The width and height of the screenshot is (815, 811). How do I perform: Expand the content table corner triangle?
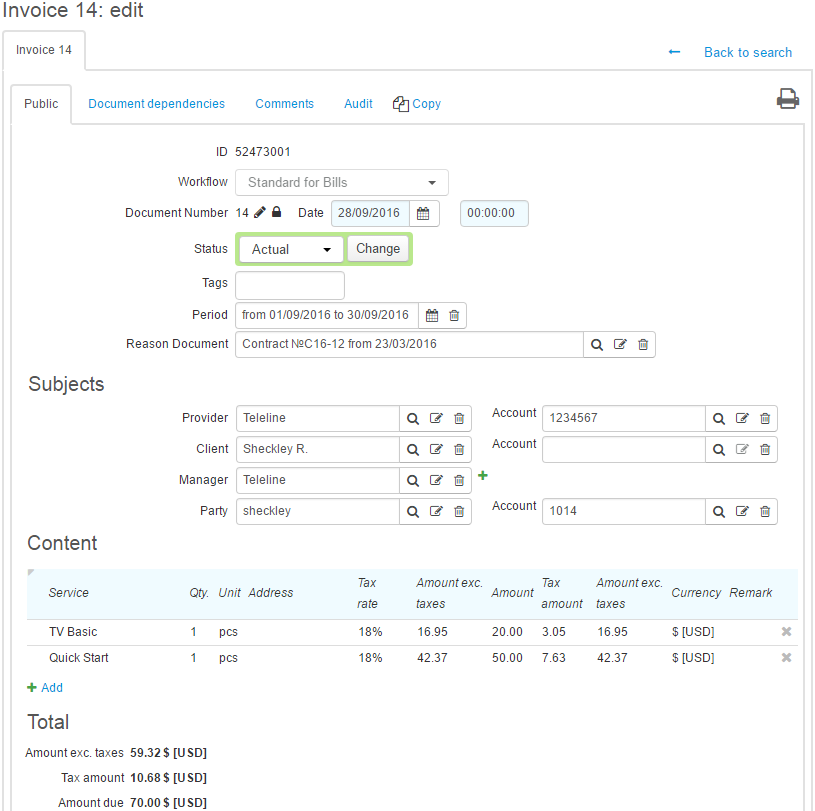tap(31, 572)
